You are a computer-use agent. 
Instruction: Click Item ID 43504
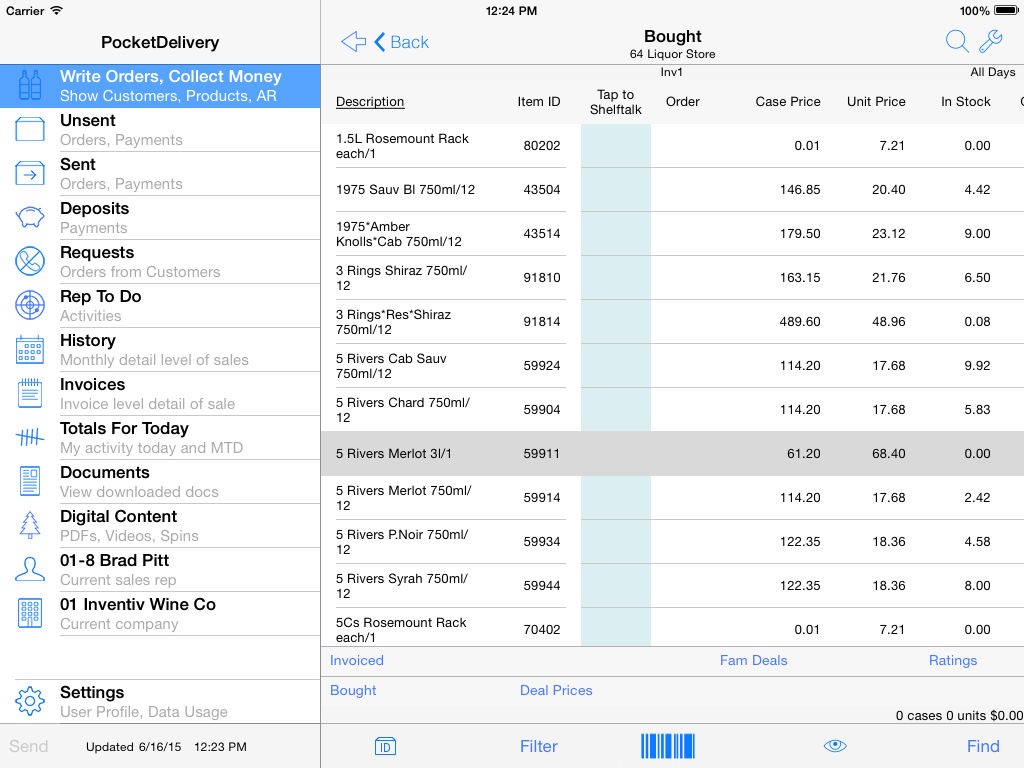coord(541,189)
